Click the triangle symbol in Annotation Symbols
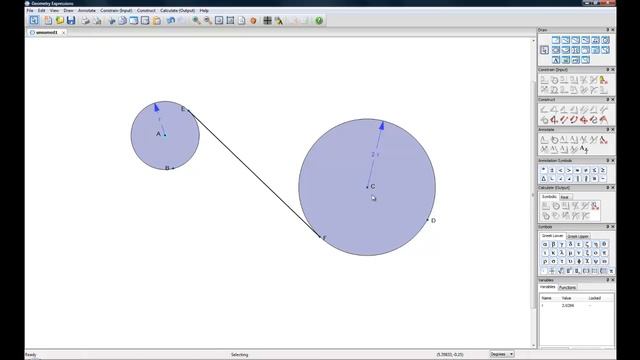The image size is (640, 360). (544, 179)
